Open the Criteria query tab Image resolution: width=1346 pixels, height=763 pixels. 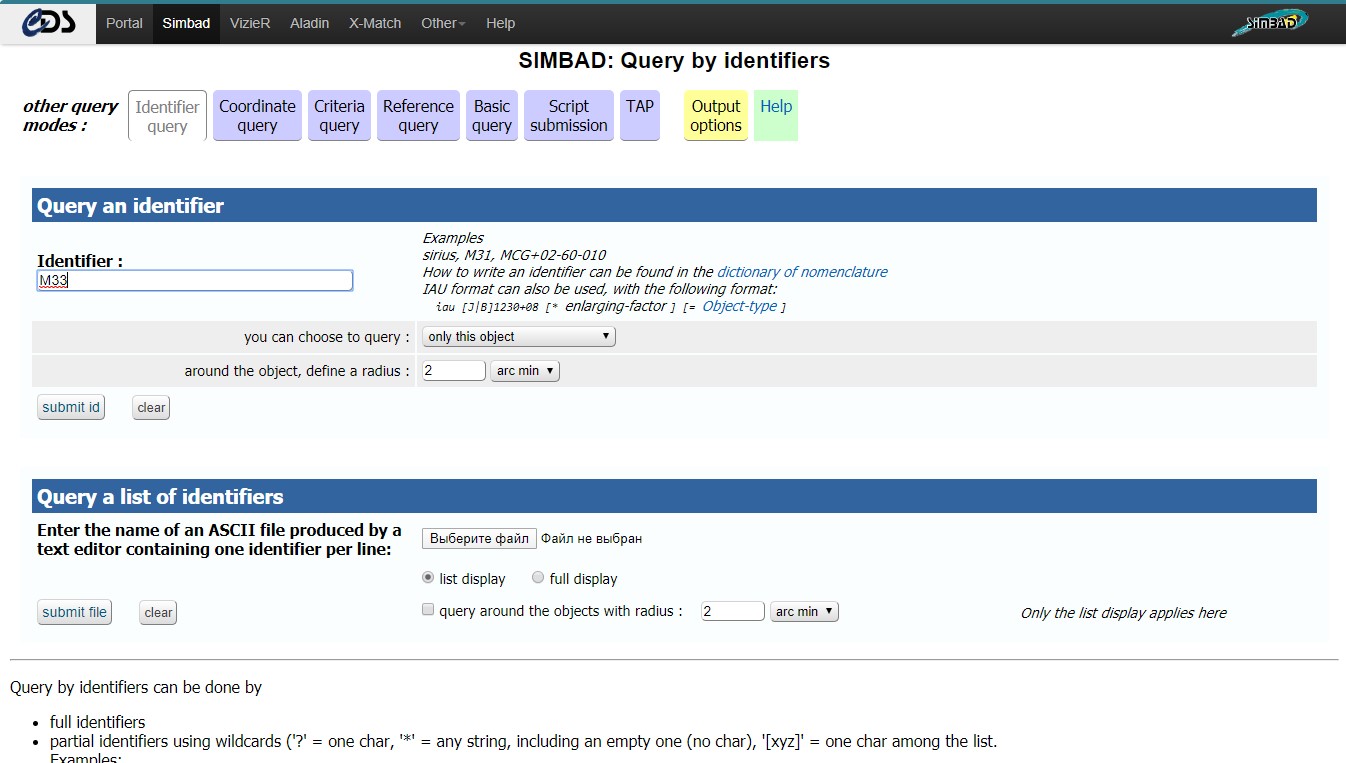tap(339, 116)
